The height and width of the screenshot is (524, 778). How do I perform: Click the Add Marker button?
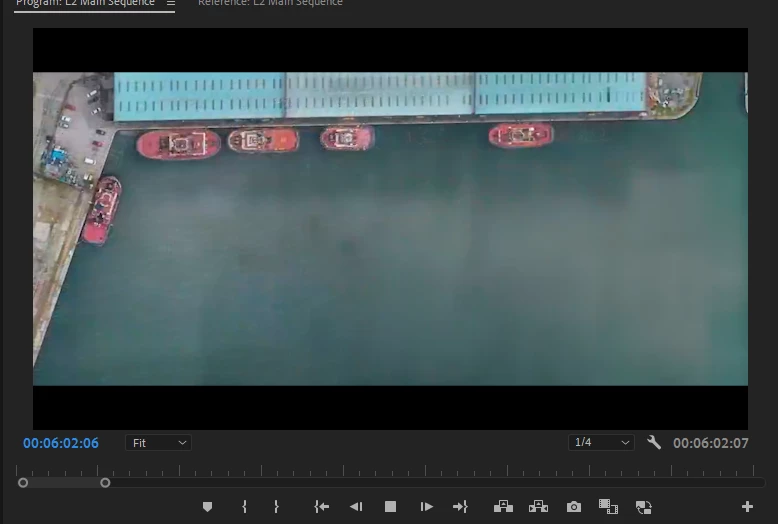pos(207,507)
